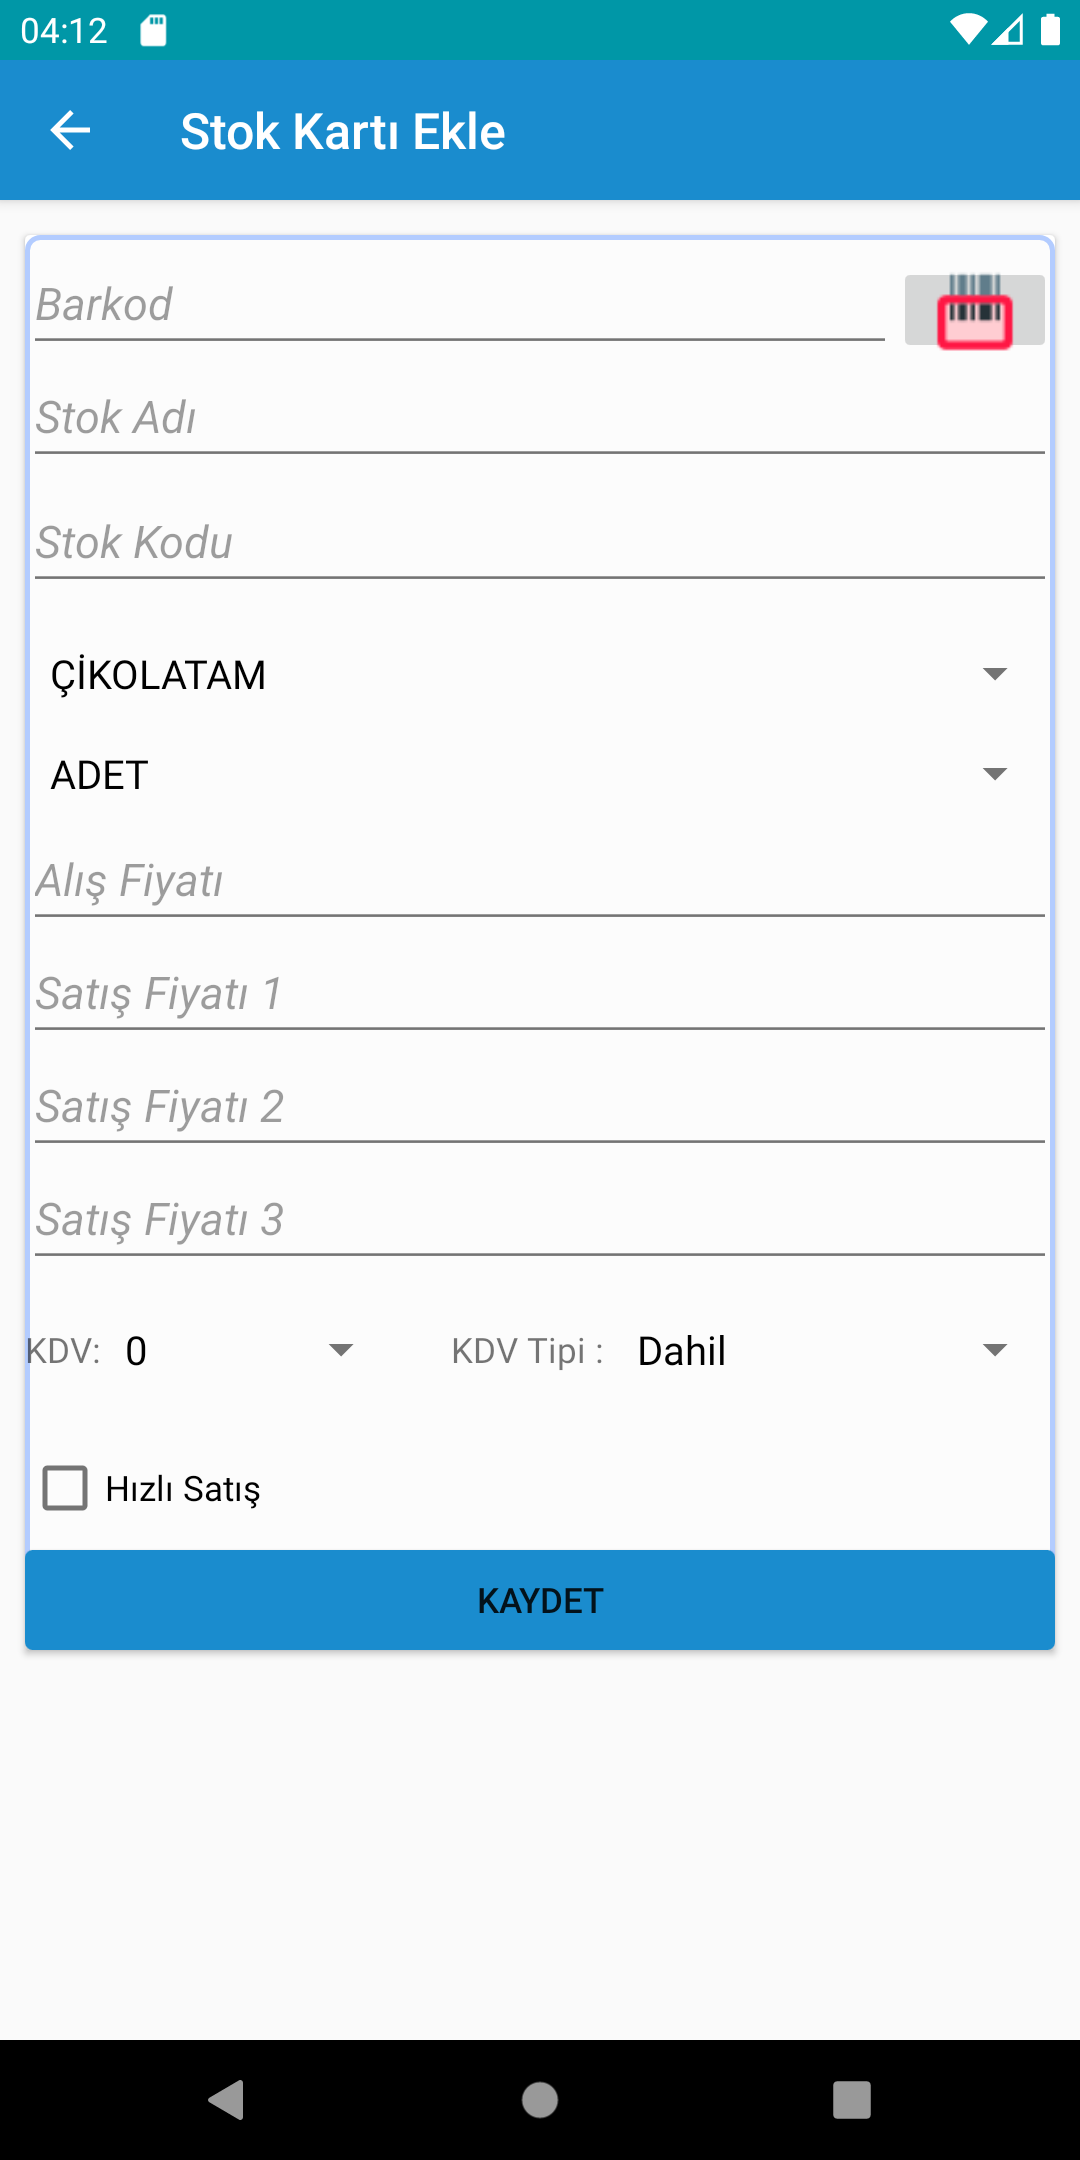The height and width of the screenshot is (2160, 1080).
Task: Tap the SD card status icon
Action: 153,31
